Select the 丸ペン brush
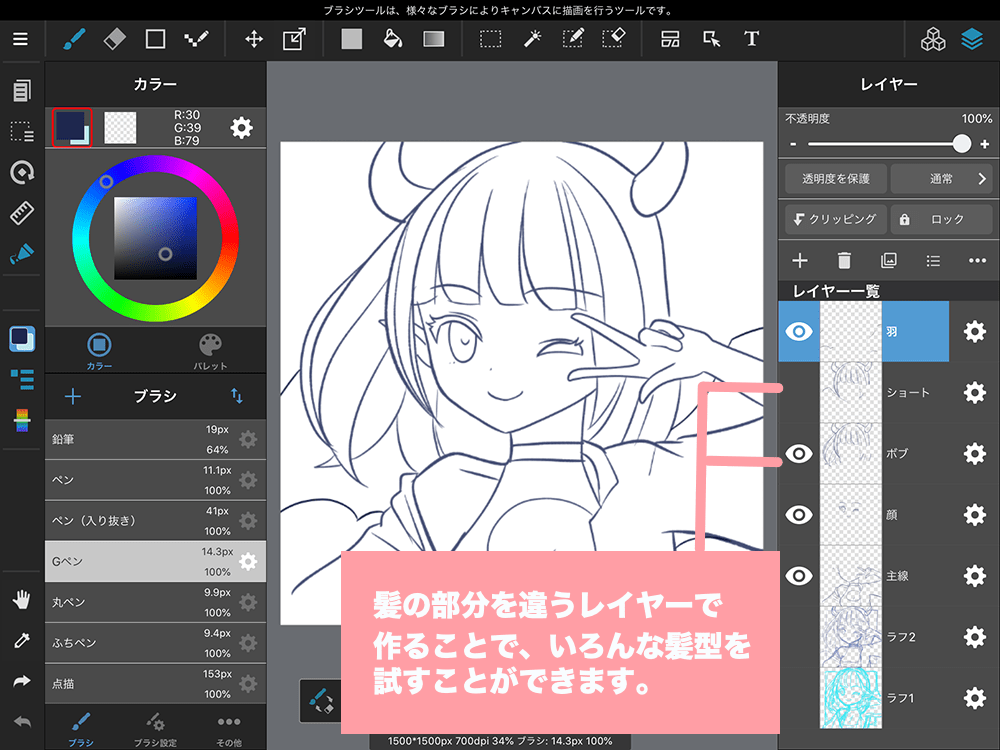 pyautogui.click(x=155, y=602)
